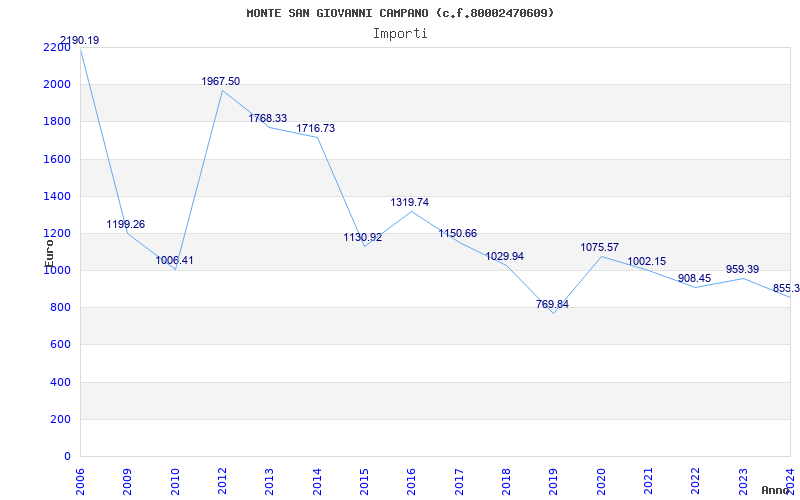Screen dimensions: 800x500
Task: Select the 1768.33 data label
Action: tap(268, 118)
